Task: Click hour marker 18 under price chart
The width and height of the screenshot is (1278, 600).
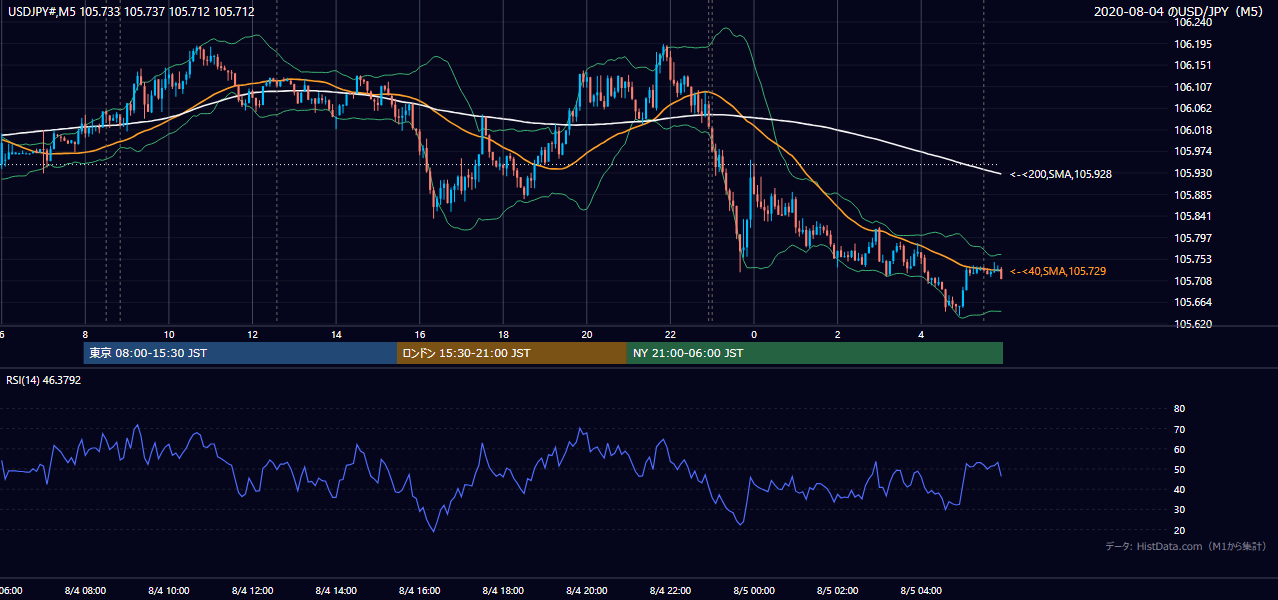Action: click(x=503, y=334)
